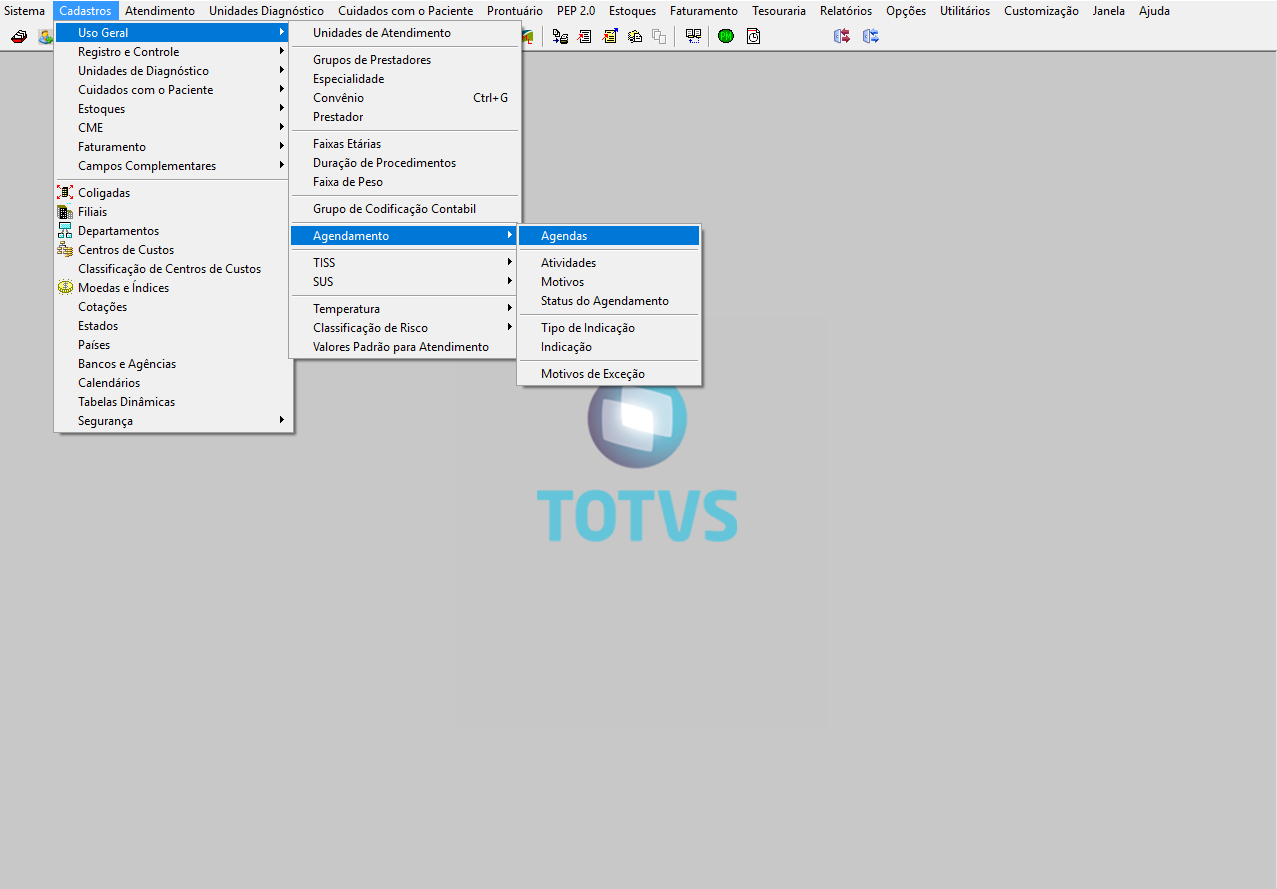This screenshot has height=889, width=1277.
Task: Select Valores Padrão para Atendimento
Action: pos(404,347)
